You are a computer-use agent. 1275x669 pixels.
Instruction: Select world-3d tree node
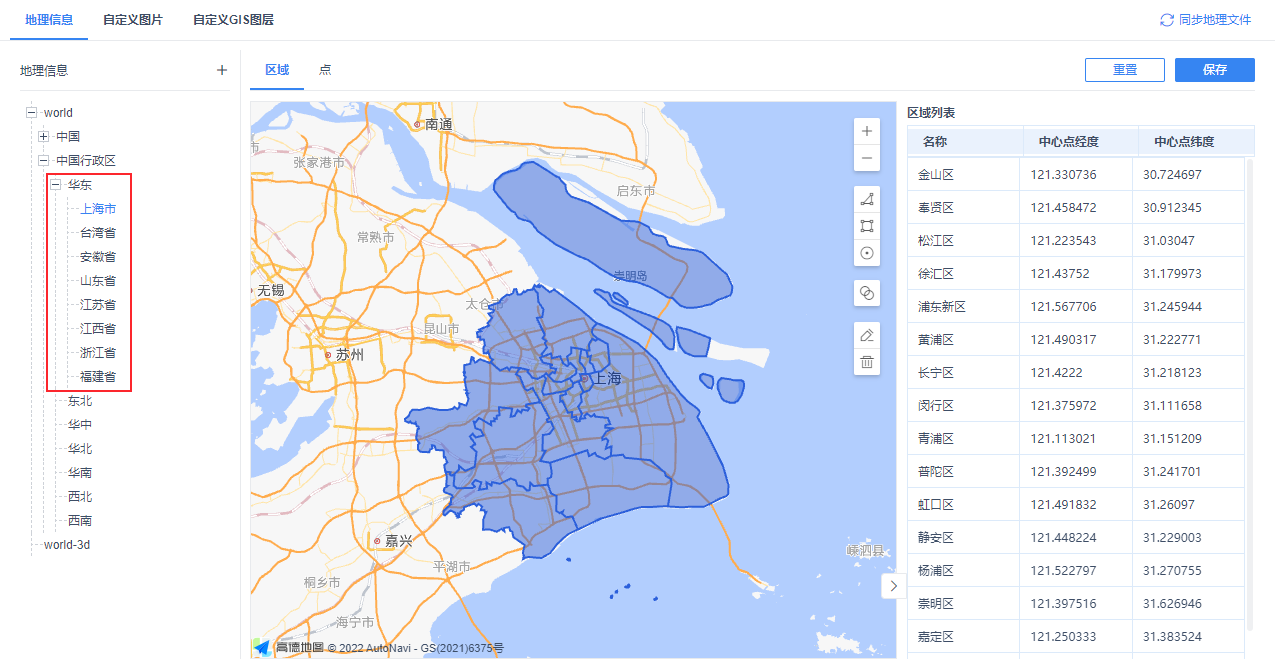[67, 545]
